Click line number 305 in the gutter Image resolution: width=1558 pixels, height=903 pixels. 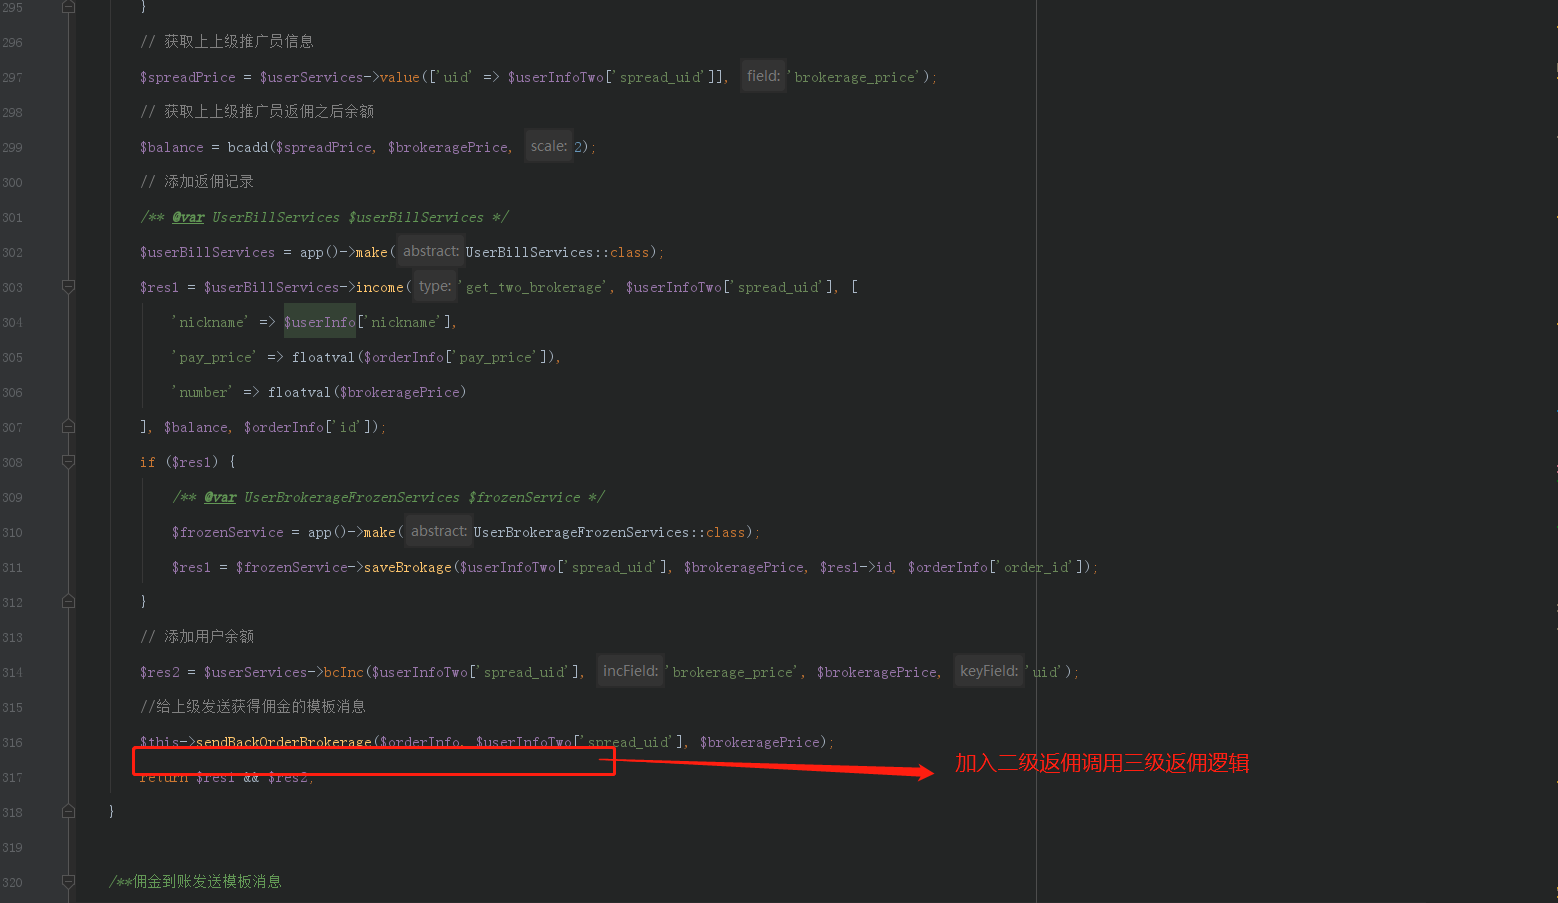click(x=12, y=357)
